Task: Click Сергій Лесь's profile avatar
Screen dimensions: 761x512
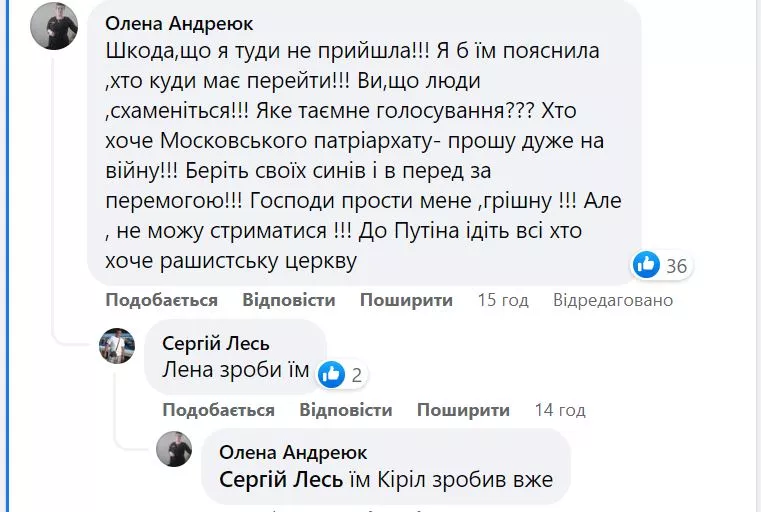Action: click(x=117, y=346)
